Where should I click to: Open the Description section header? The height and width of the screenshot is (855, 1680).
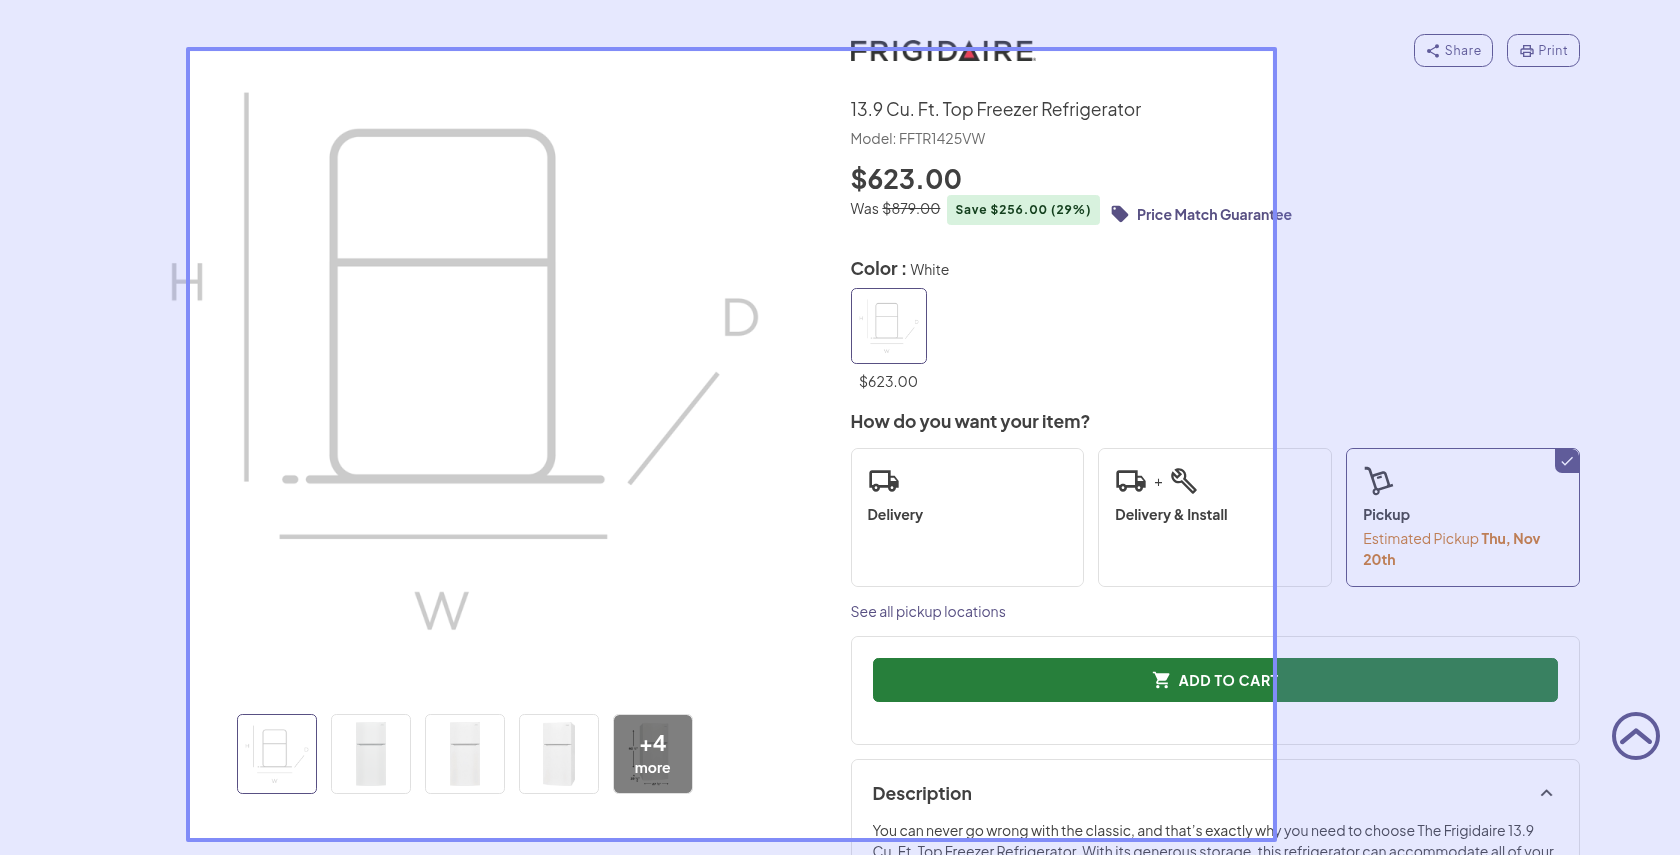point(922,793)
